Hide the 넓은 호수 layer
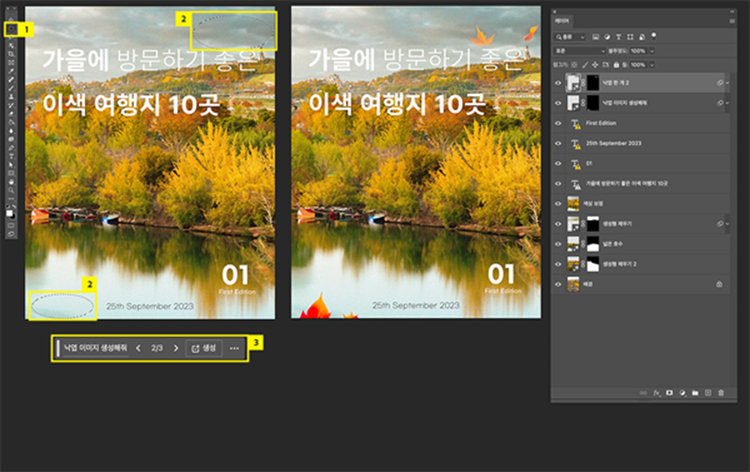Screen dimensions: 750x472 [x=558, y=244]
